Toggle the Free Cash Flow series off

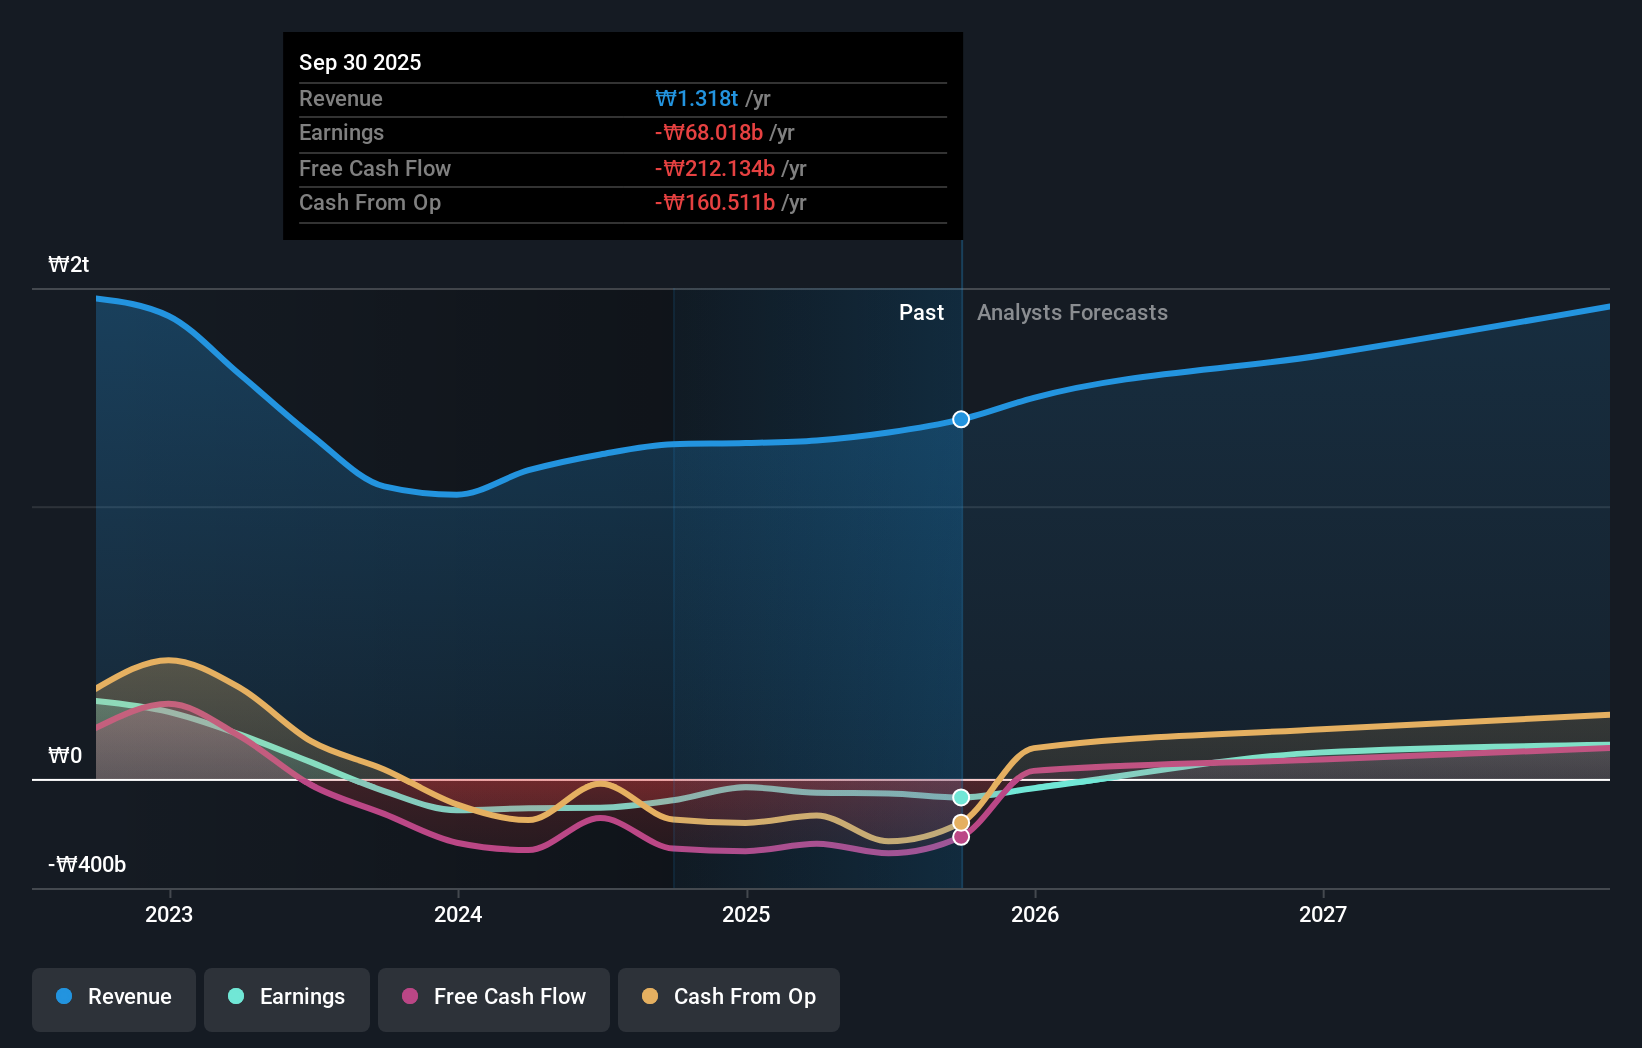(x=493, y=997)
